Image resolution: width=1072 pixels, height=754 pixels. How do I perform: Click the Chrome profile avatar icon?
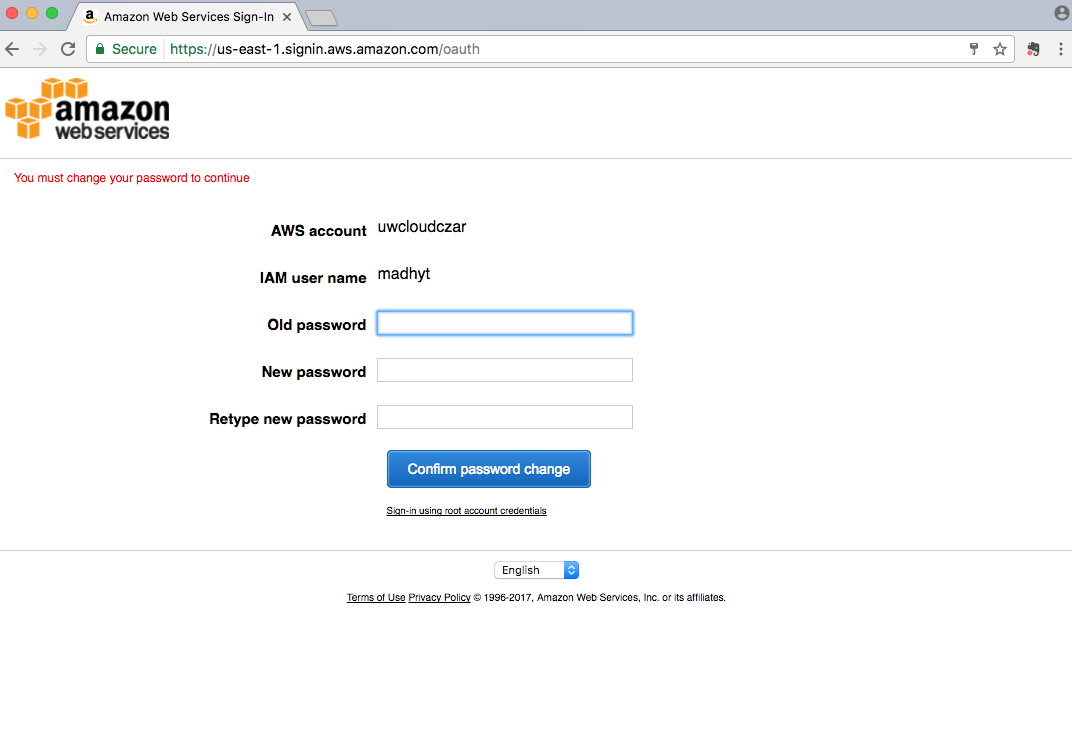[x=1062, y=12]
